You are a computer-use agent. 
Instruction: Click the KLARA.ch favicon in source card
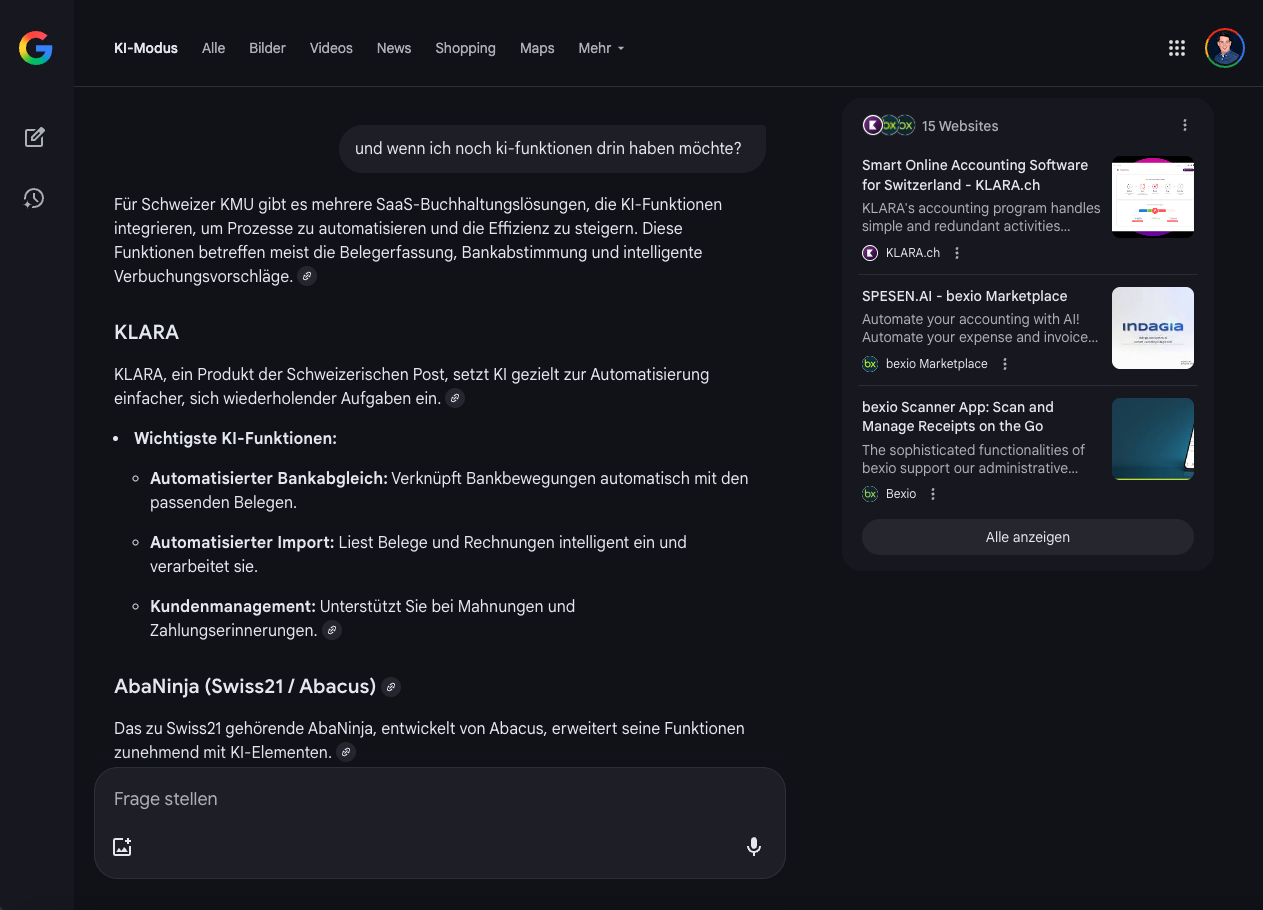point(870,253)
